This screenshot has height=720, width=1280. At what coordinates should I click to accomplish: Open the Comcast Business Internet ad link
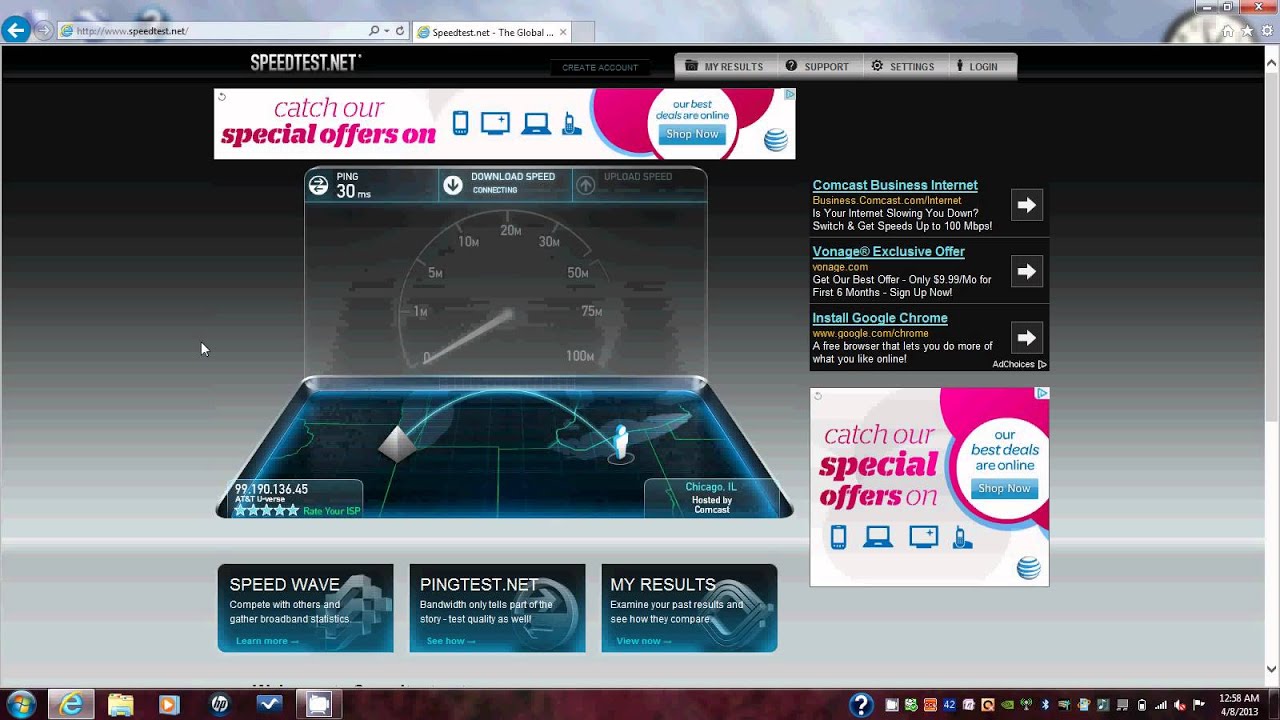pyautogui.click(x=895, y=185)
